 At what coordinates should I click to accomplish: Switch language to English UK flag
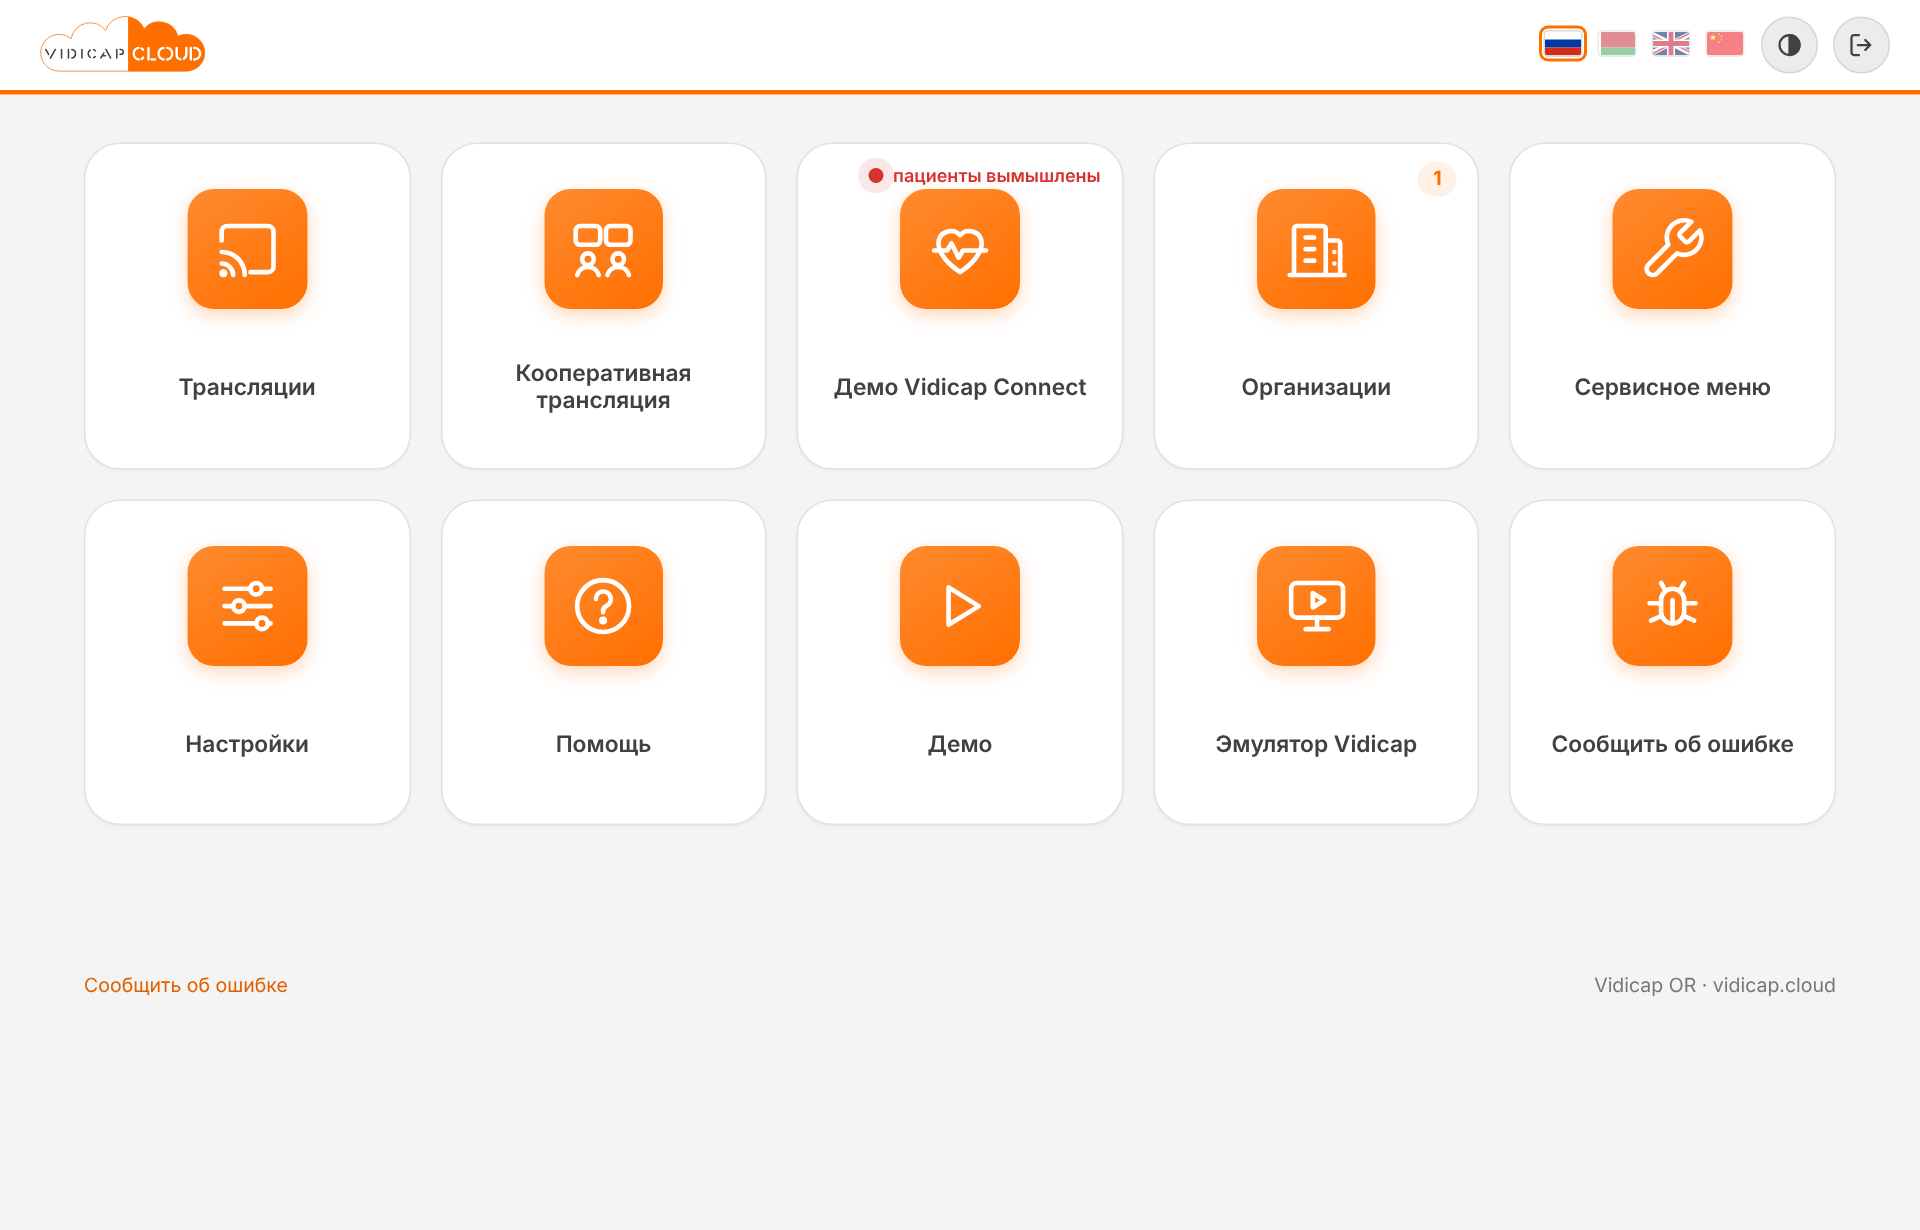pos(1671,44)
